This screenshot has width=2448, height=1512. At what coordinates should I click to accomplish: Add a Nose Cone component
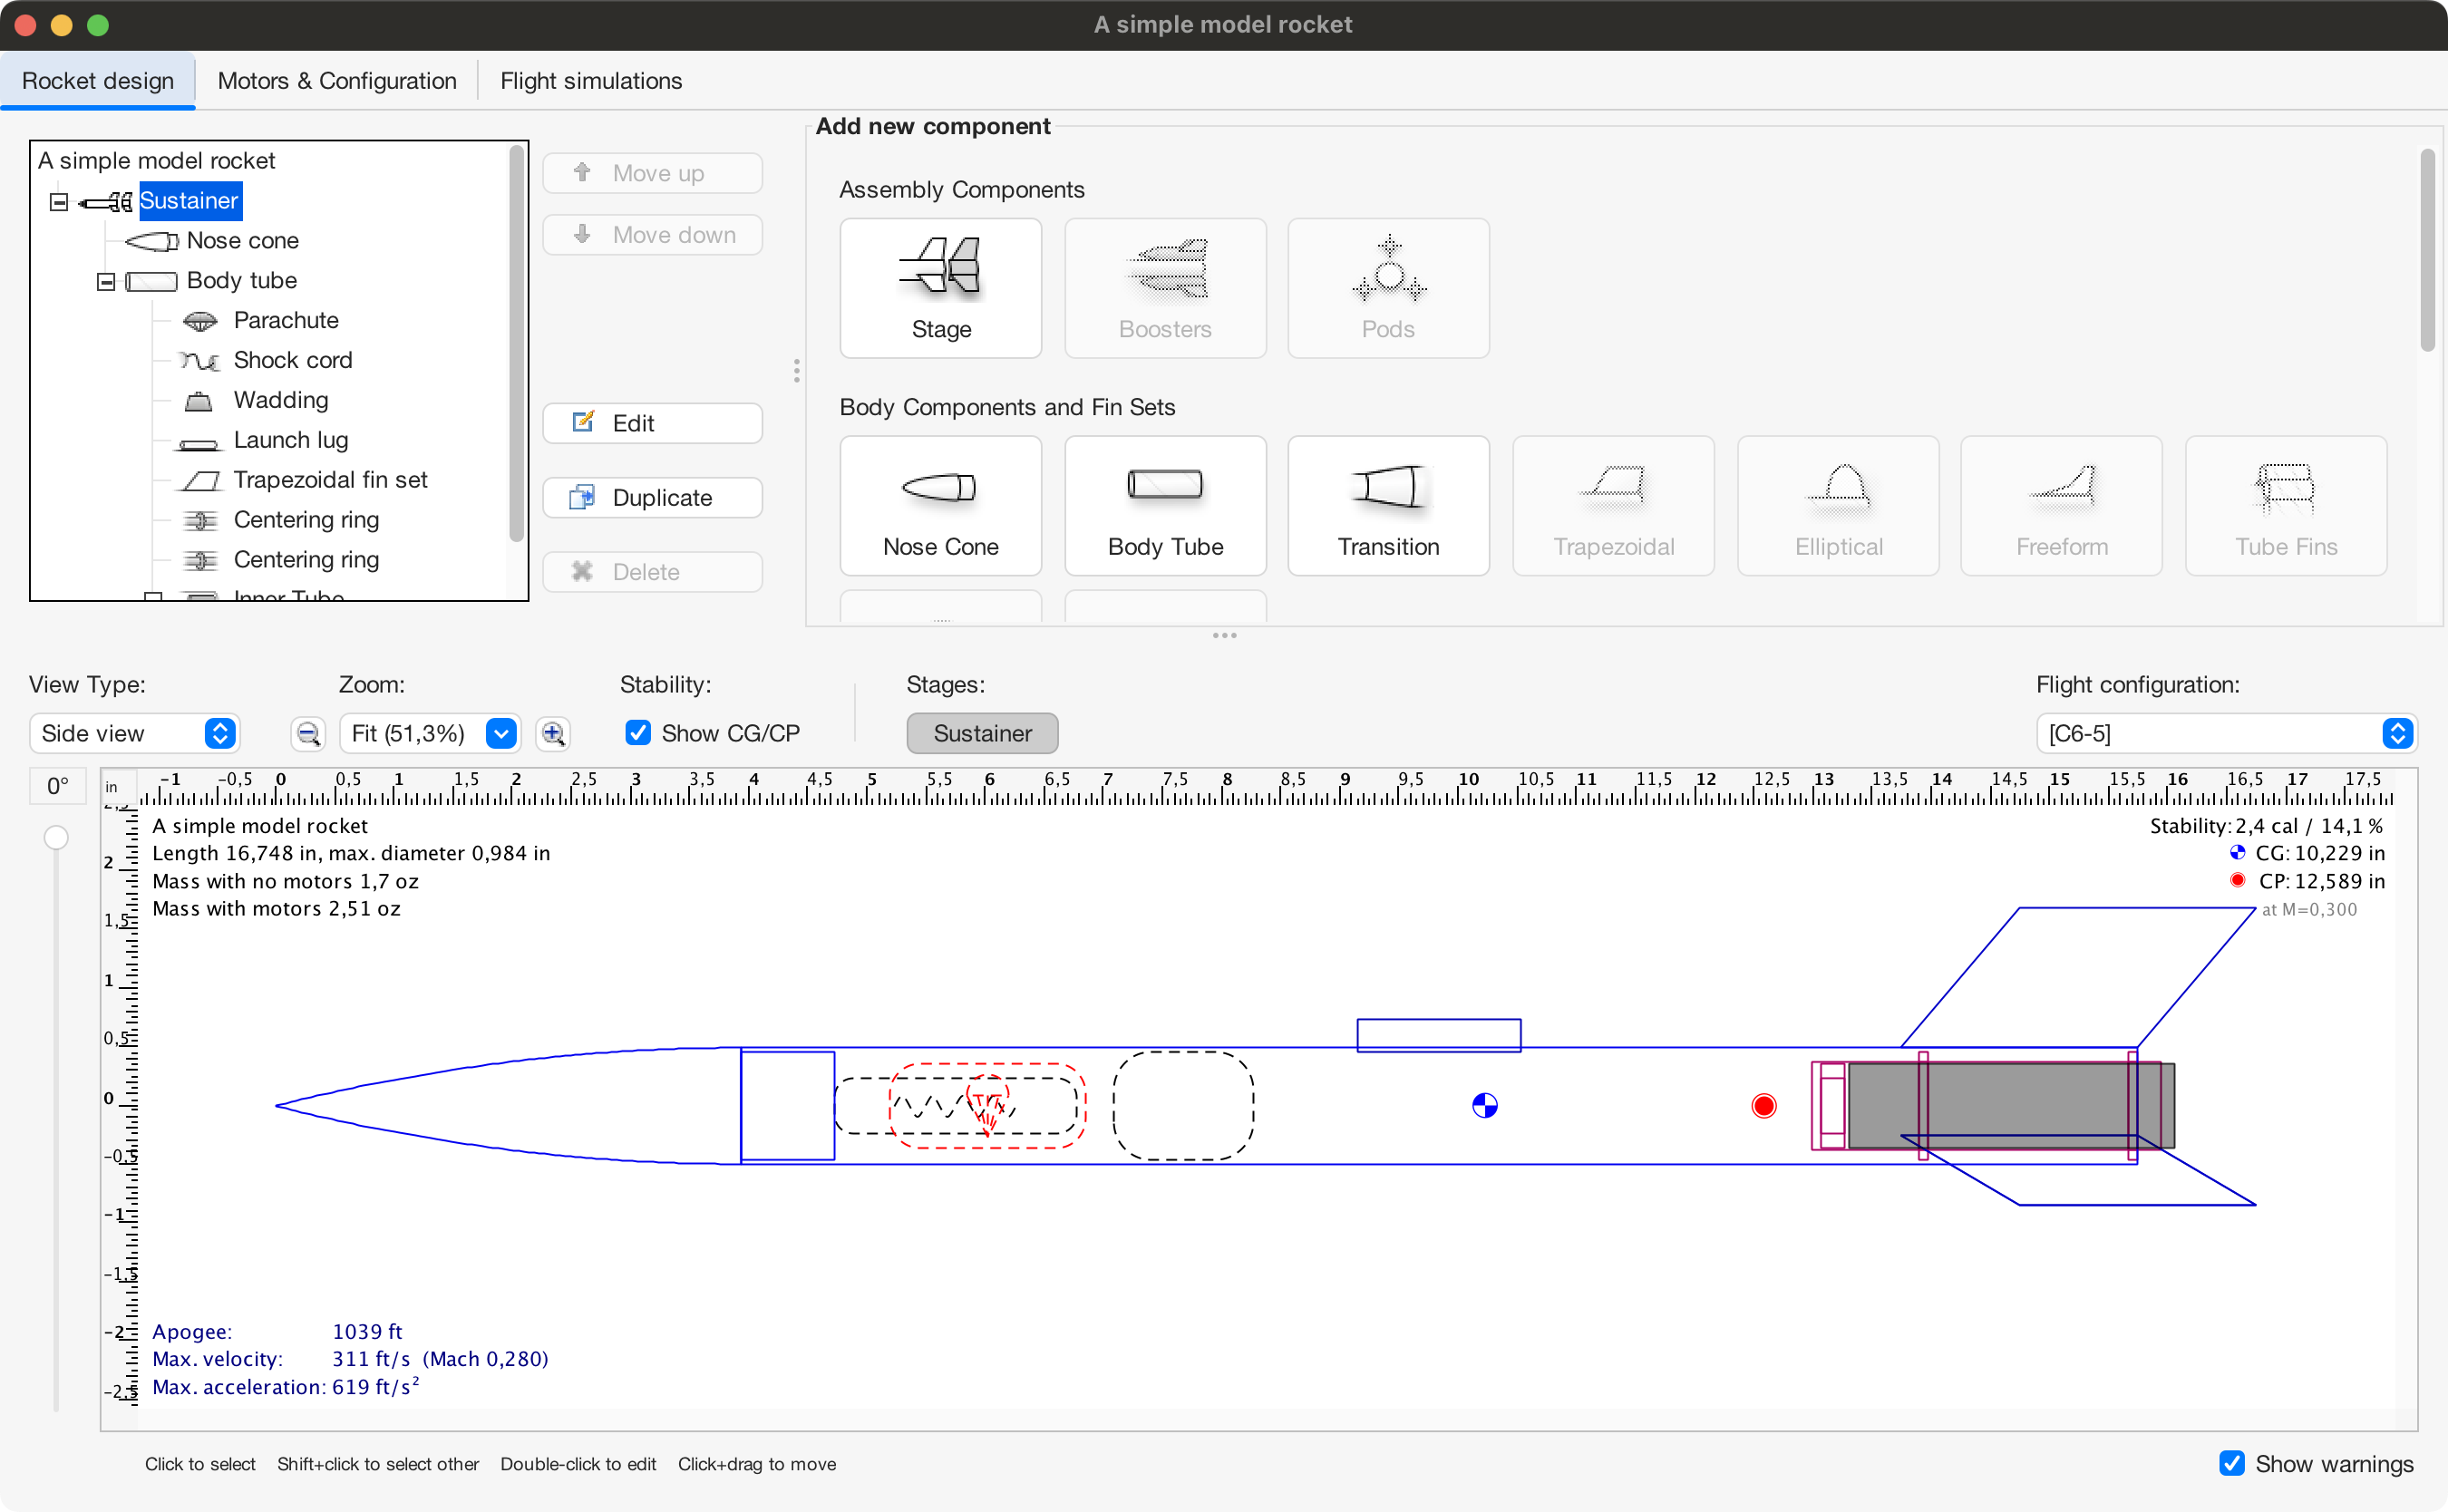click(940, 506)
